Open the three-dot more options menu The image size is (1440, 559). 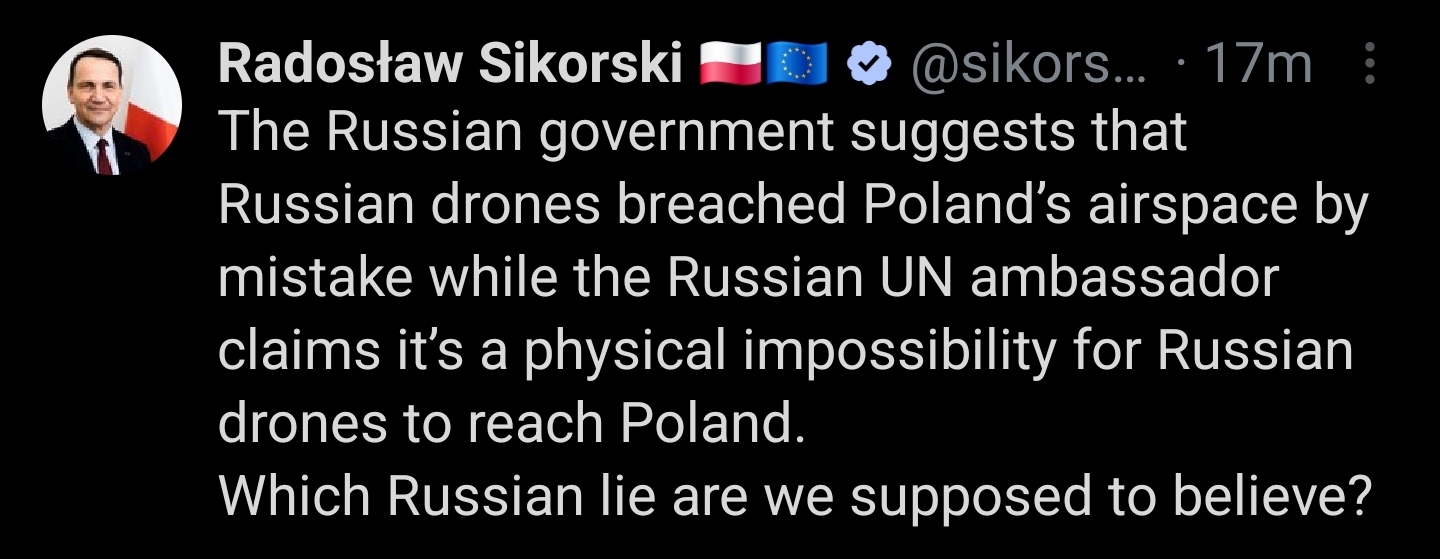point(1369,67)
